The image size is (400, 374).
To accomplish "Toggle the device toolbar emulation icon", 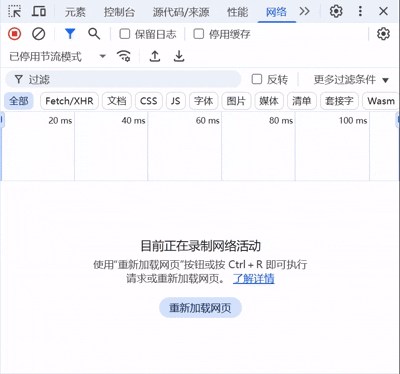I will point(39,11).
